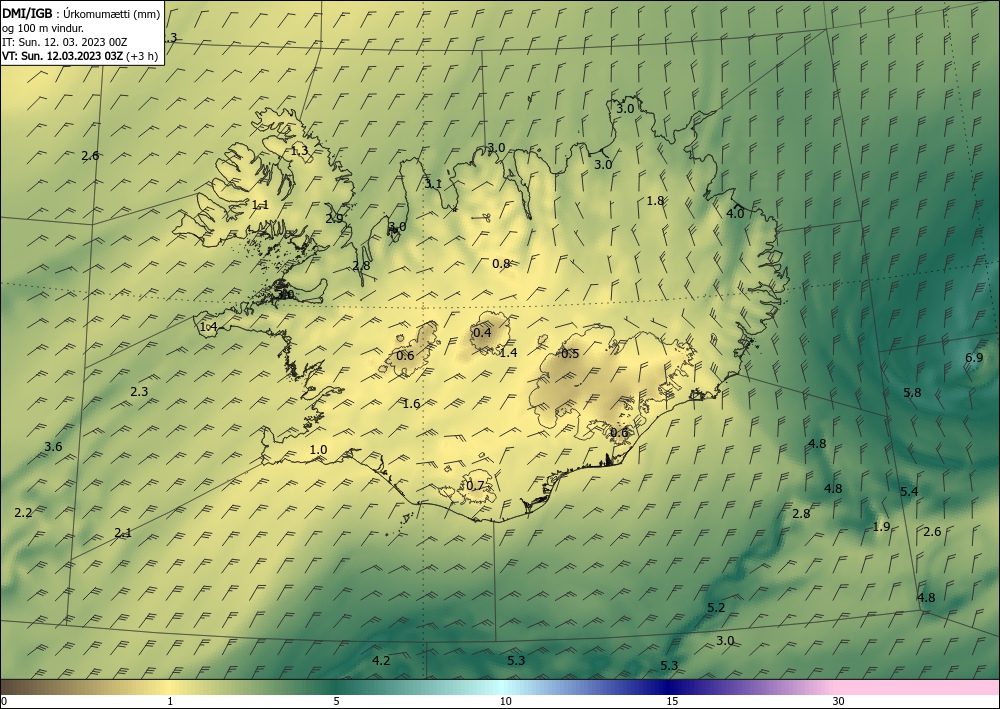Click the 6.9 precipitation value

pyautogui.click(x=974, y=358)
